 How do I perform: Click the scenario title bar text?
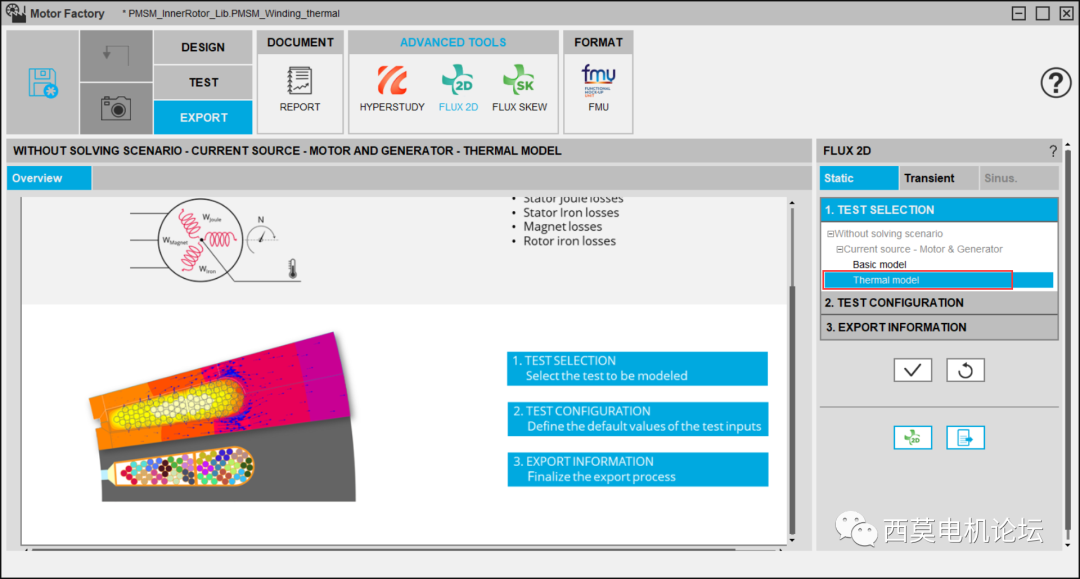point(287,151)
